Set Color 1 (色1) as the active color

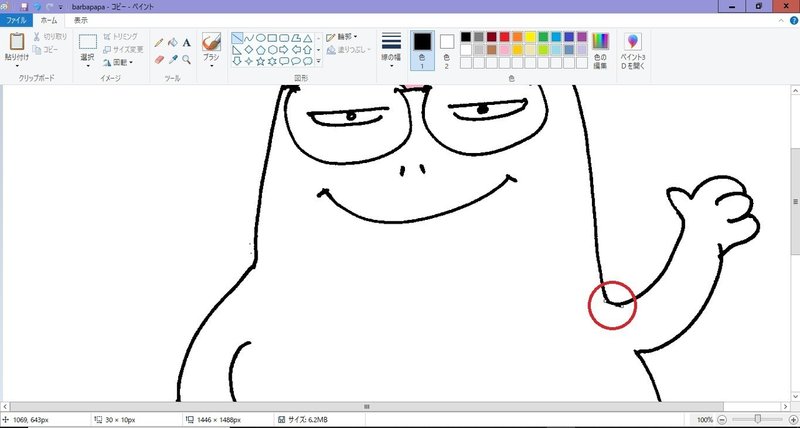point(422,50)
